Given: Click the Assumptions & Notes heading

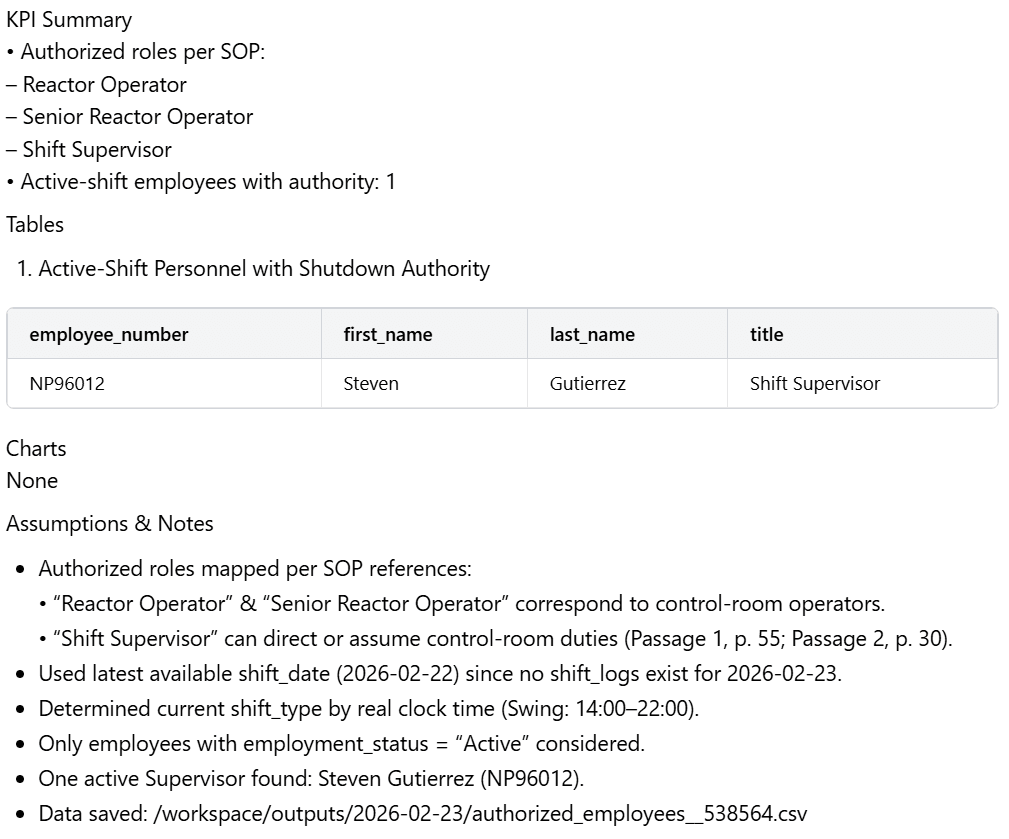Looking at the screenshot, I should pyautogui.click(x=110, y=524).
